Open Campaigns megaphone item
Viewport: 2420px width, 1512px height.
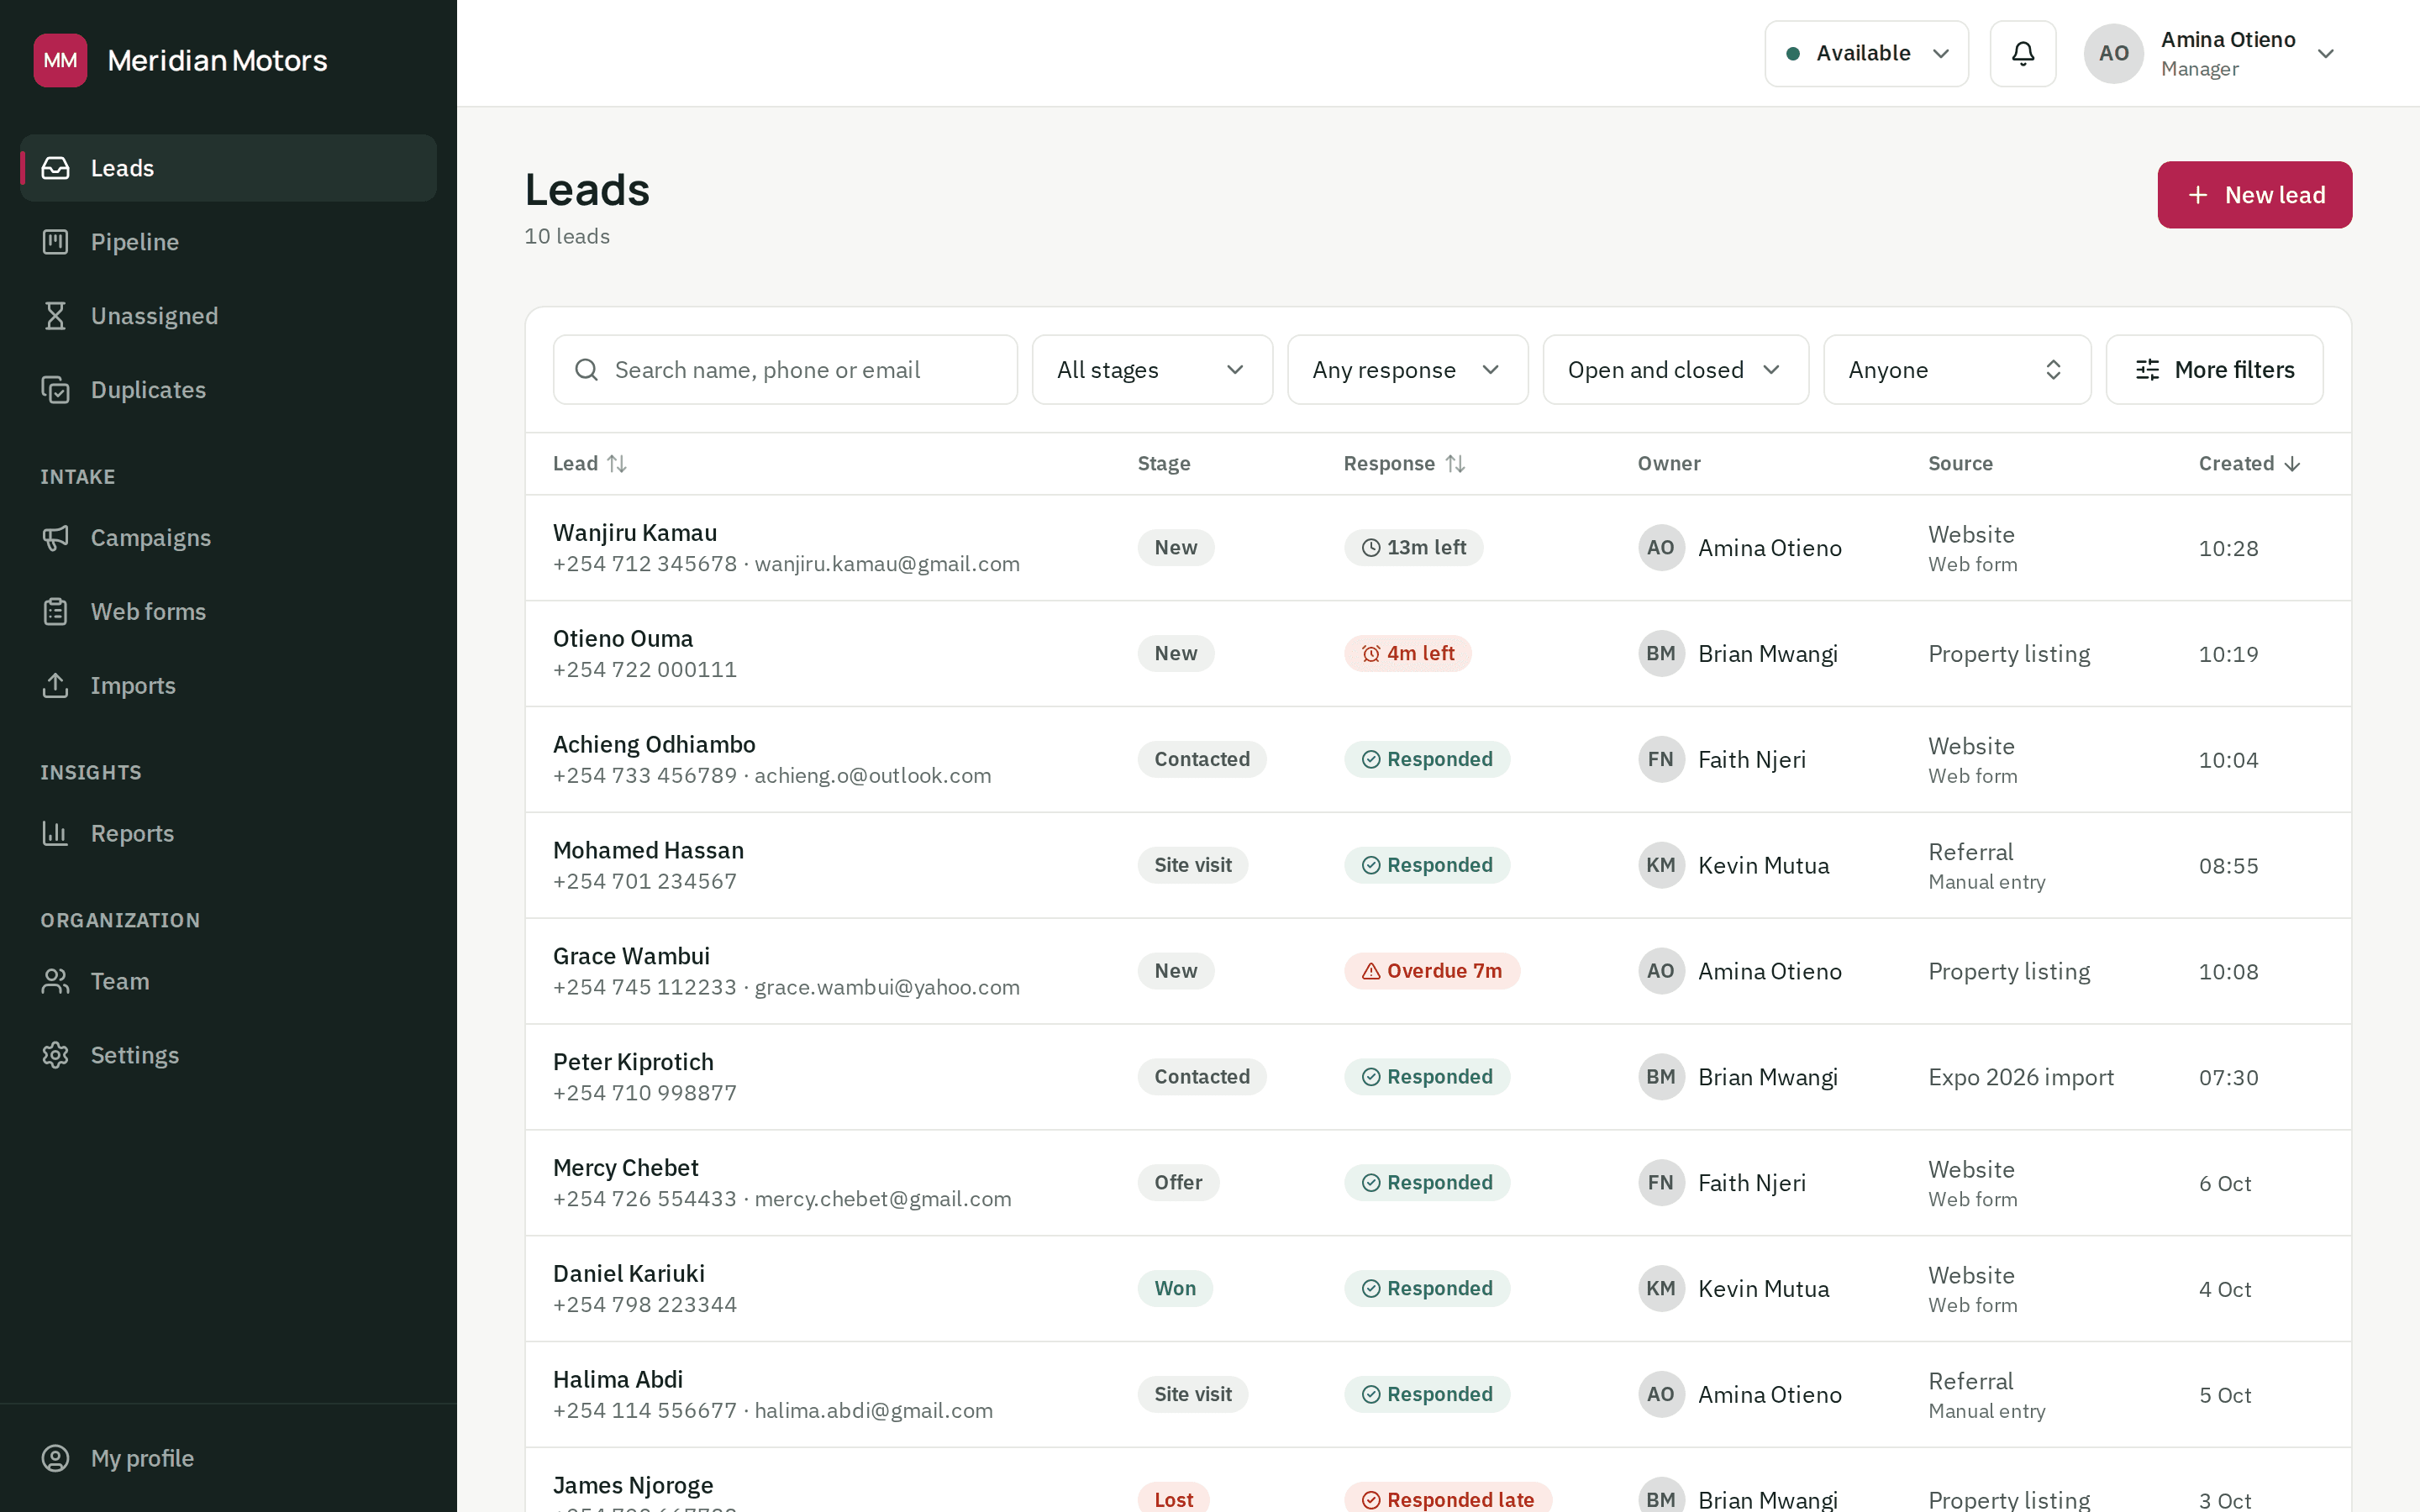[228, 538]
